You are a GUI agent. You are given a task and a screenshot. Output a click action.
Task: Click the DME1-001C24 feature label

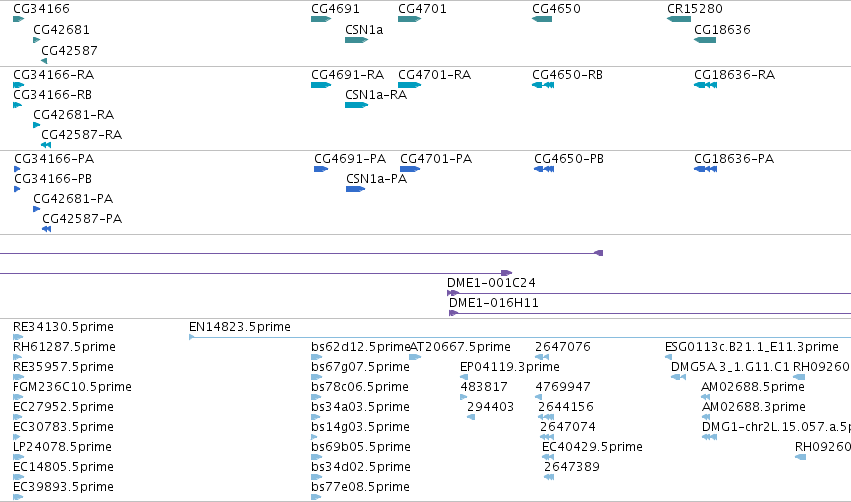[x=491, y=283]
